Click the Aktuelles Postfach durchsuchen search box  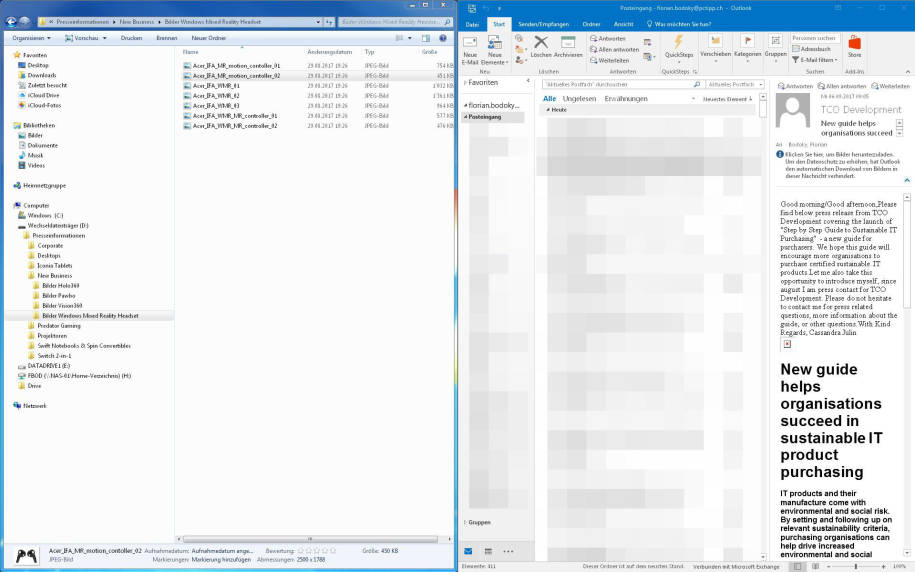622,85
